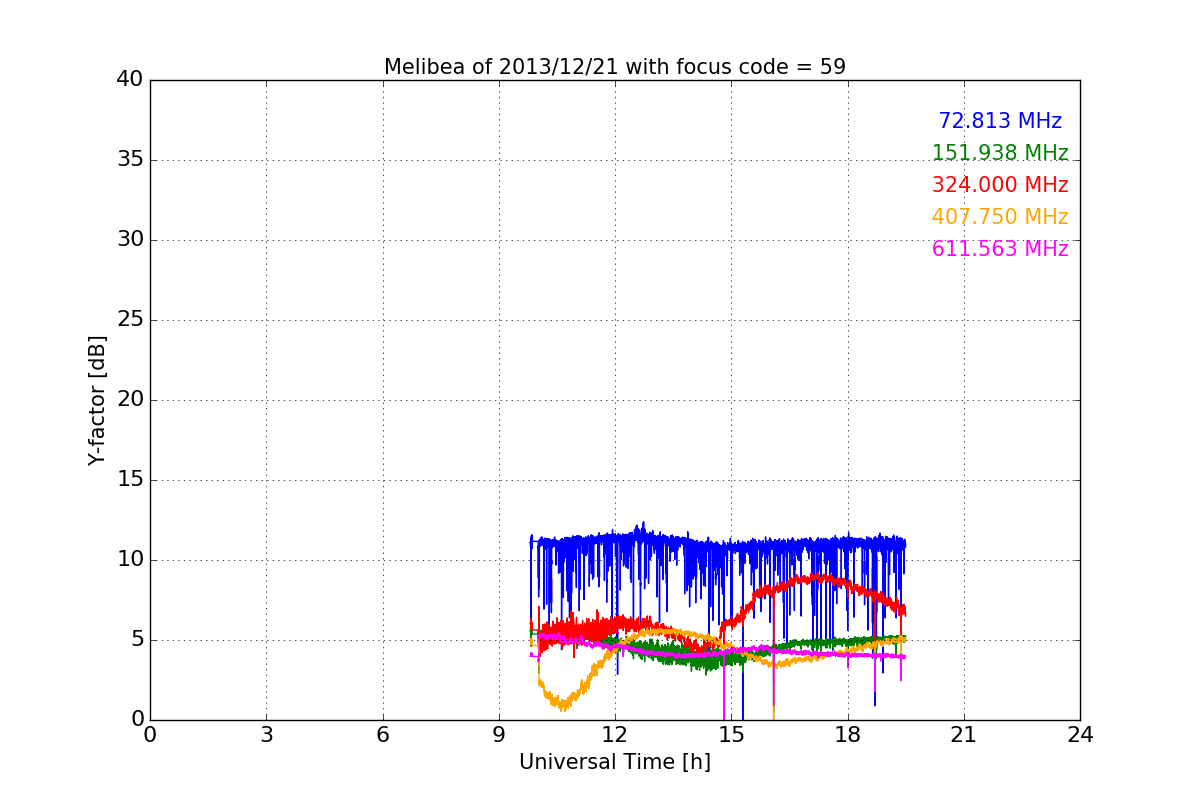Click the red curve's peak near 17 h
The height and width of the screenshot is (800, 1200).
[x=814, y=577]
